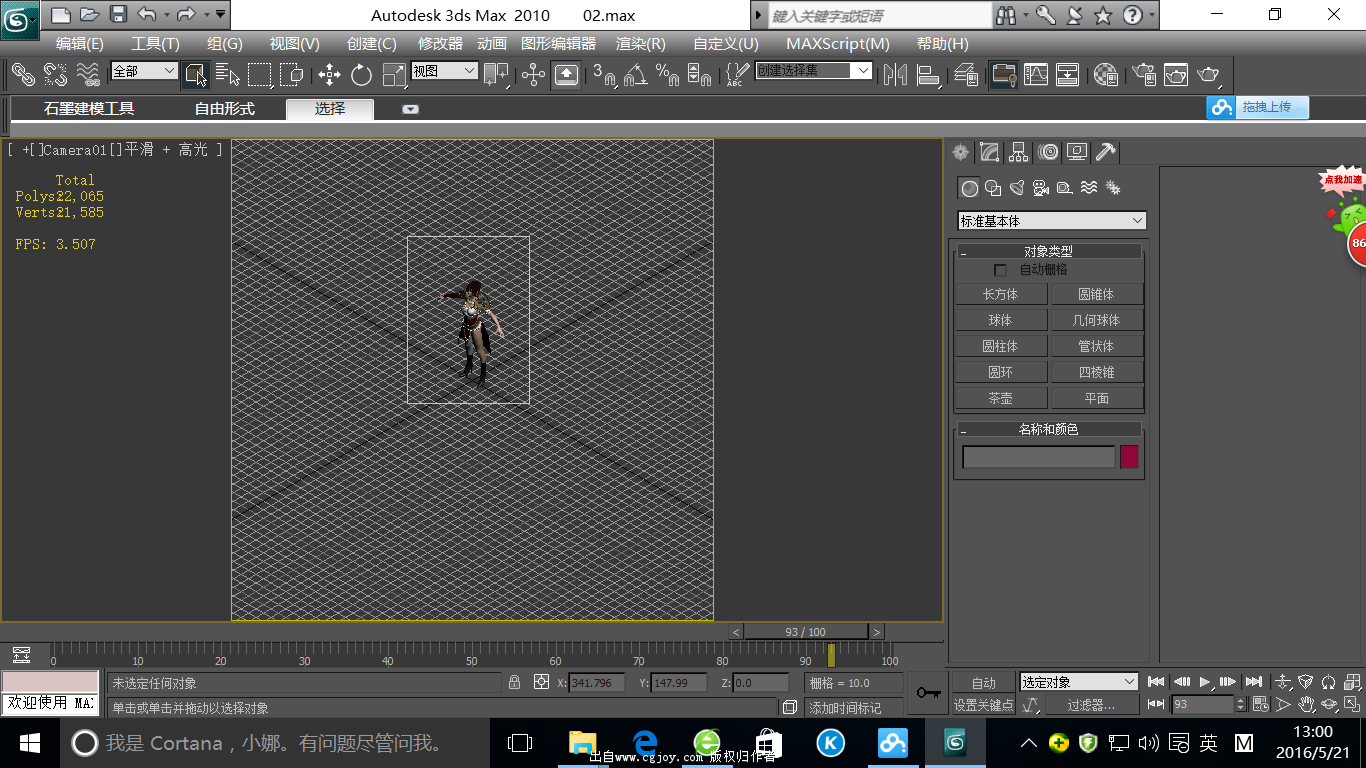Select the Lights category icon
1366x768 pixels.
(1017, 188)
